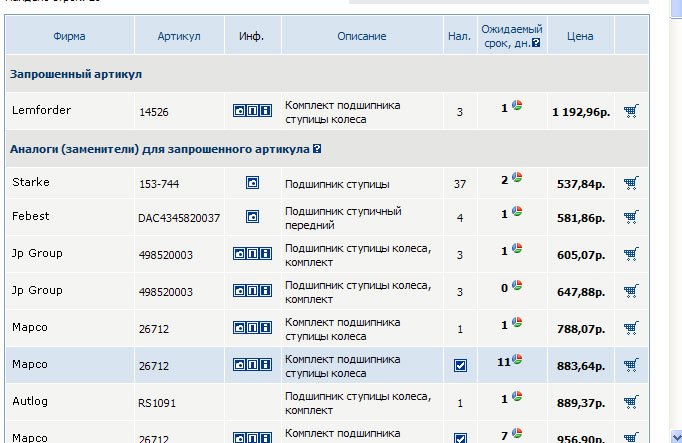682x443 pixels.
Task: Click 'Подшипник ступичный передний' description
Action: coord(343,218)
